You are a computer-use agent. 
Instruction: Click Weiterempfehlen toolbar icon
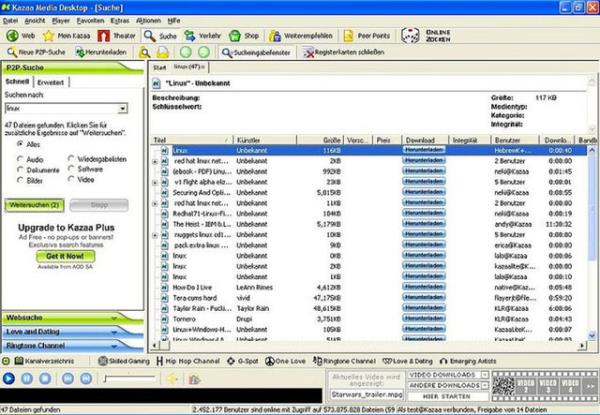(275, 36)
